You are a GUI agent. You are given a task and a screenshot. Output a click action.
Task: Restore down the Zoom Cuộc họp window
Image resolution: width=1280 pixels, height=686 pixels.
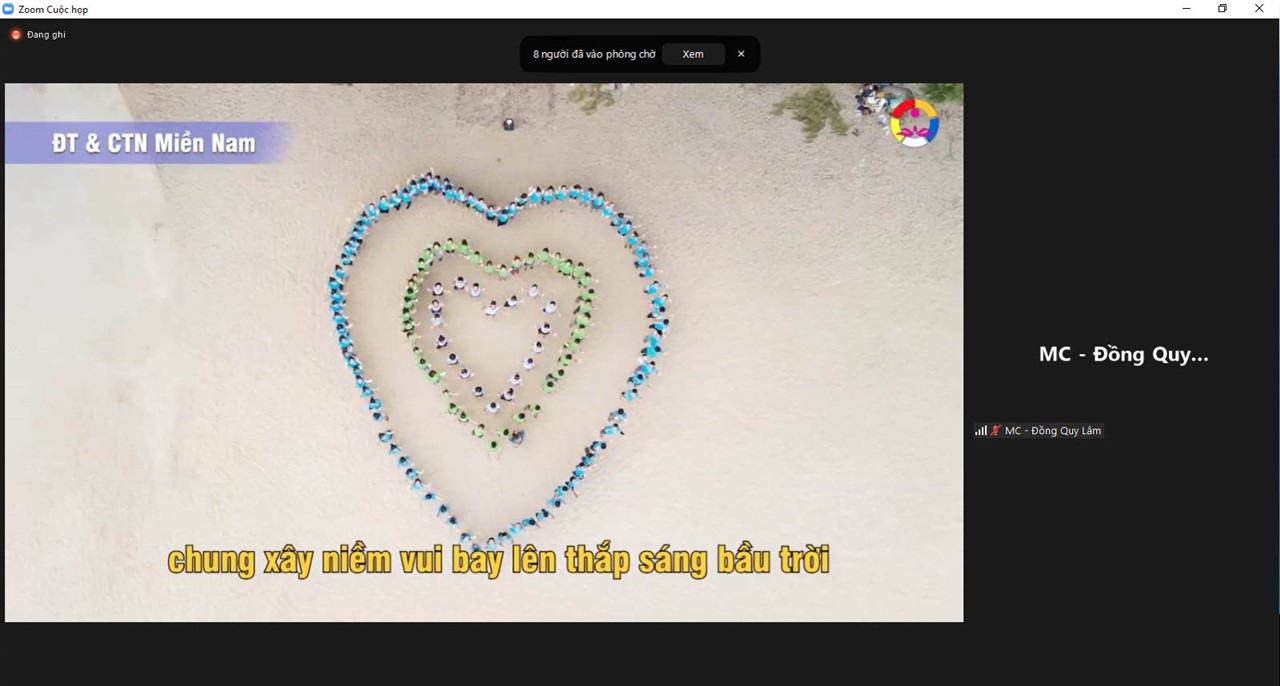(x=1222, y=9)
